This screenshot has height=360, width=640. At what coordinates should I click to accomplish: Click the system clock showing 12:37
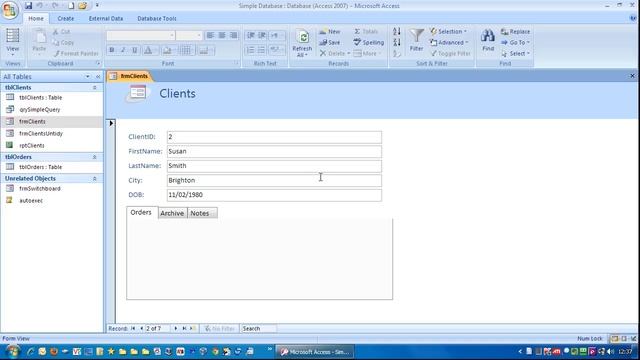[x=625, y=351]
